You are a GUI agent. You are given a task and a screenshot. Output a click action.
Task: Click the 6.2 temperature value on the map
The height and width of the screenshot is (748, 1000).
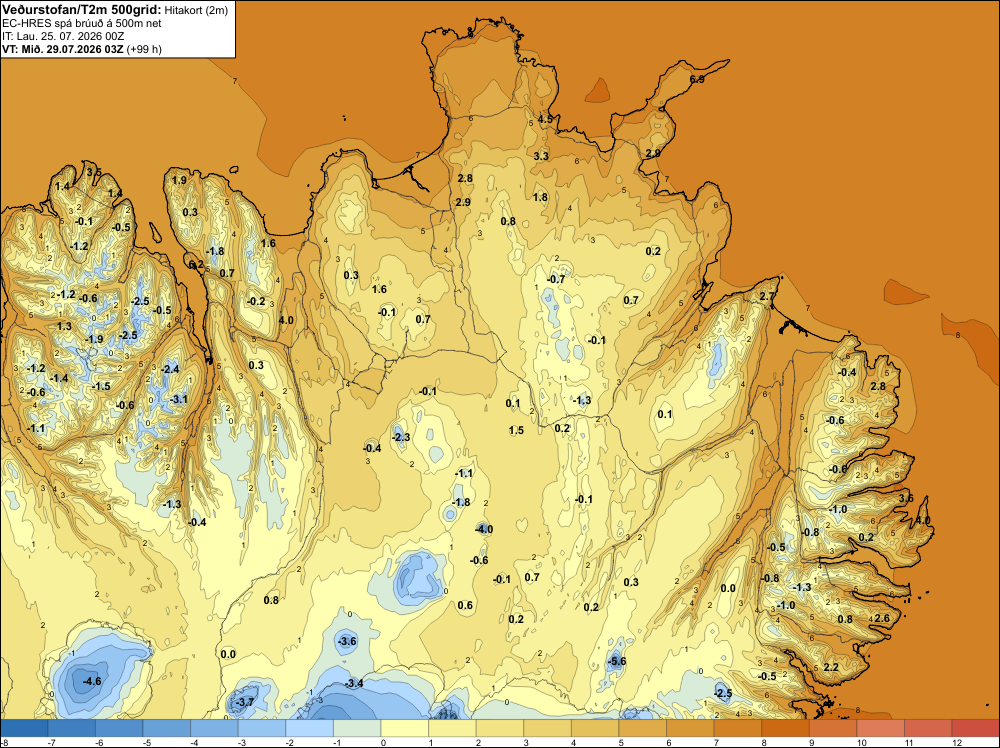(x=197, y=264)
